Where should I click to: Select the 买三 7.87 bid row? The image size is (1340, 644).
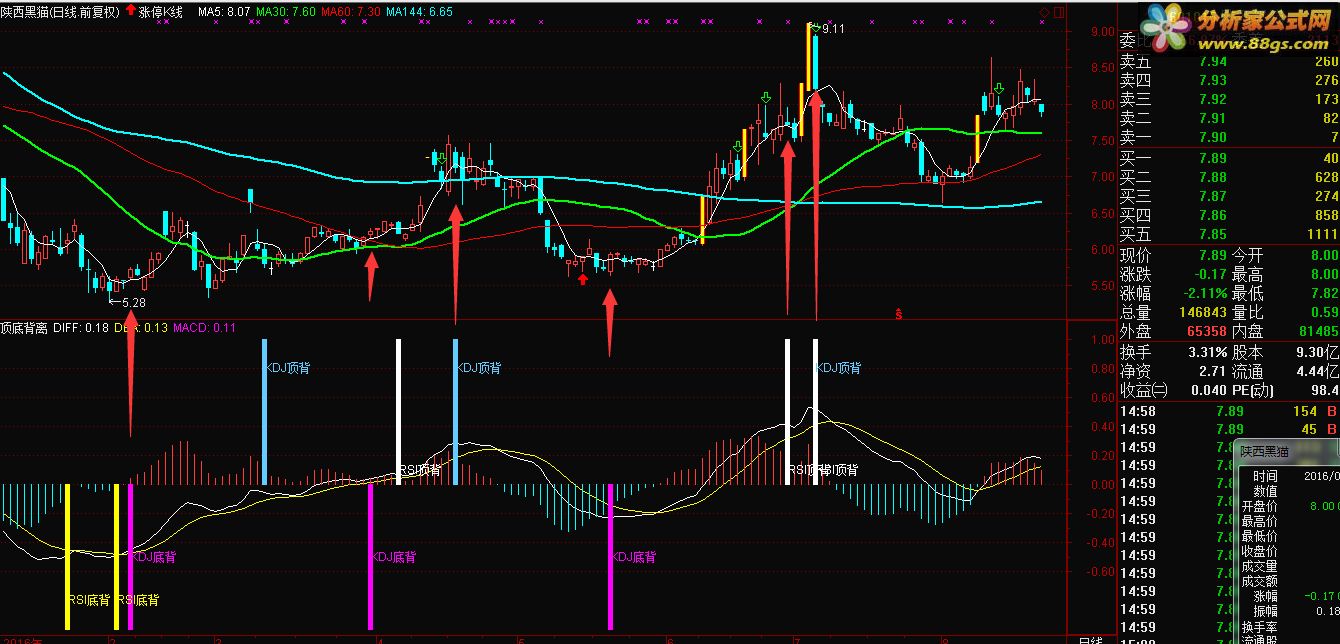[x=1228, y=196]
